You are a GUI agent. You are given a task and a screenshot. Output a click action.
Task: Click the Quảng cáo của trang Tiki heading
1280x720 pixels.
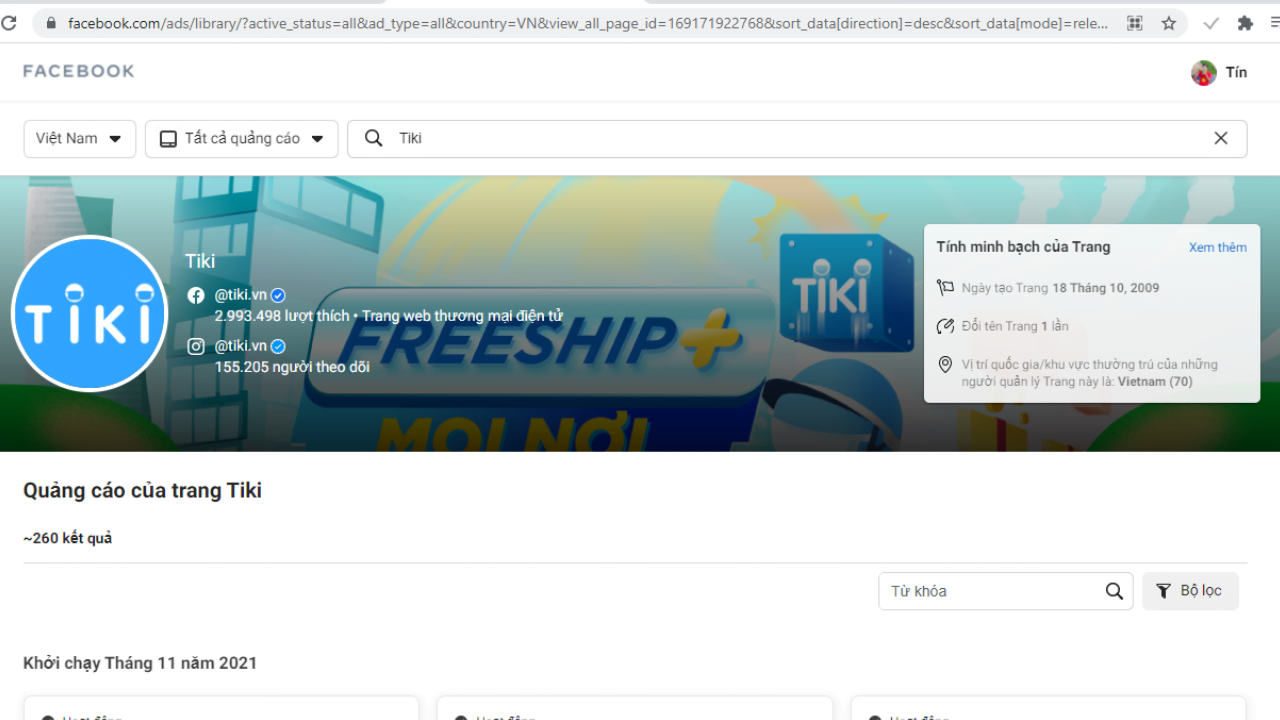[142, 490]
